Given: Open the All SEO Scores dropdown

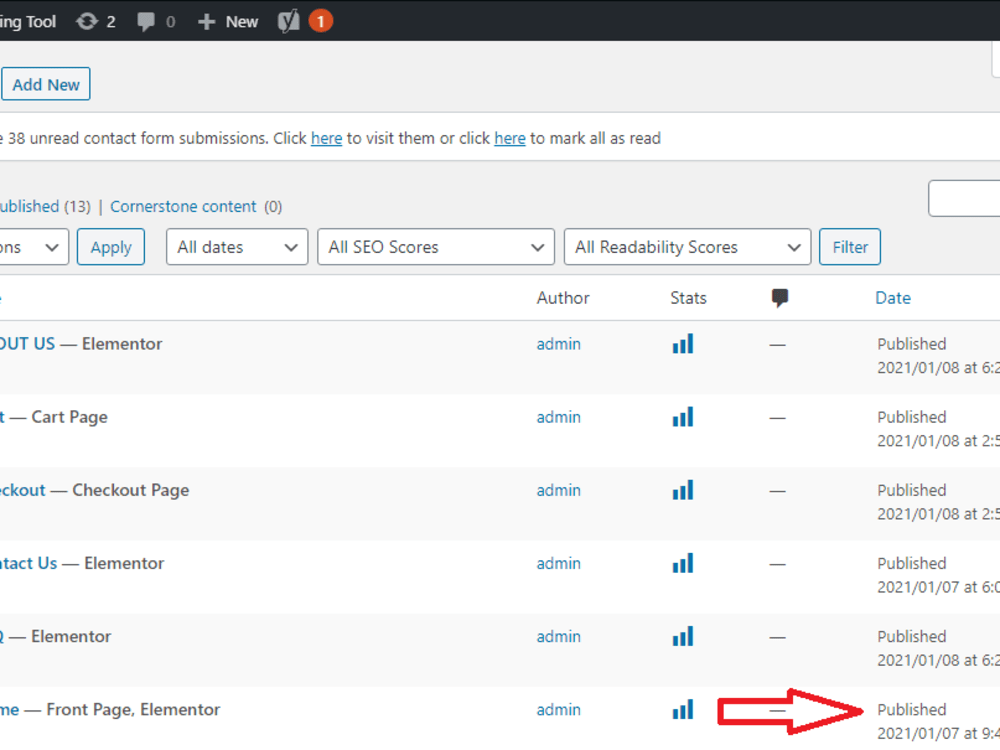Looking at the screenshot, I should [x=436, y=247].
